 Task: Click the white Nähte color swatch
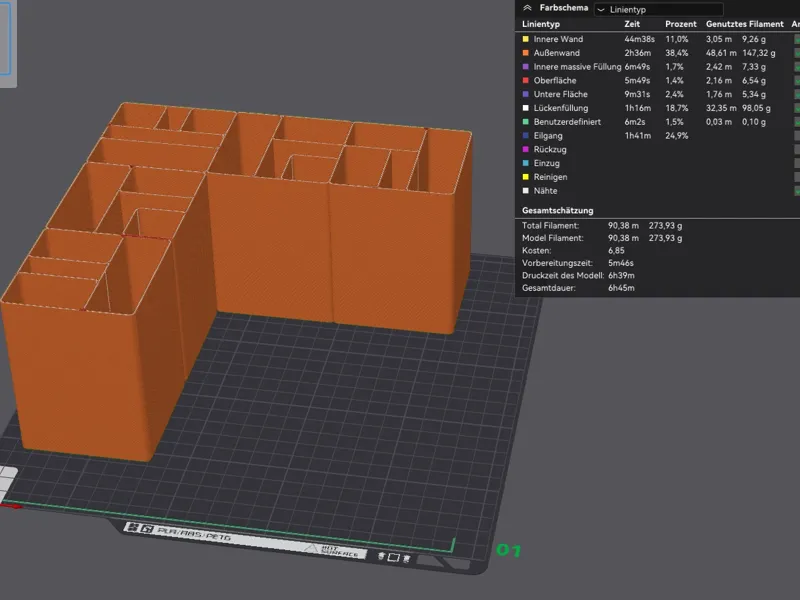pyautogui.click(x=526, y=190)
